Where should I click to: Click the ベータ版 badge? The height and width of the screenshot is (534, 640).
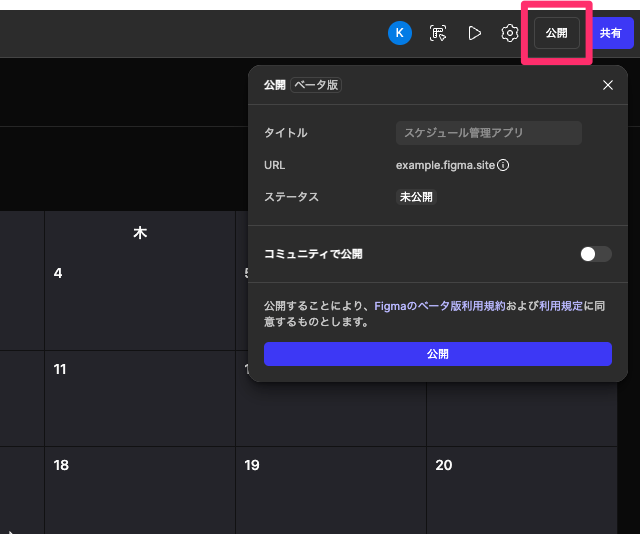point(316,85)
